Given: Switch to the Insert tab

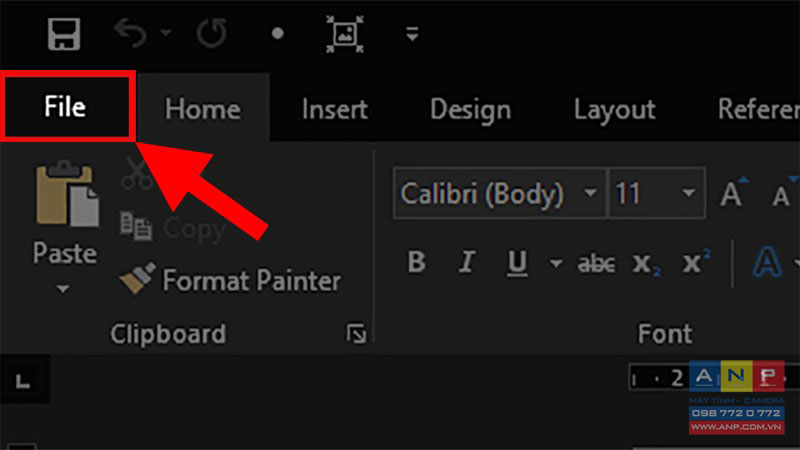Looking at the screenshot, I should pyautogui.click(x=335, y=109).
